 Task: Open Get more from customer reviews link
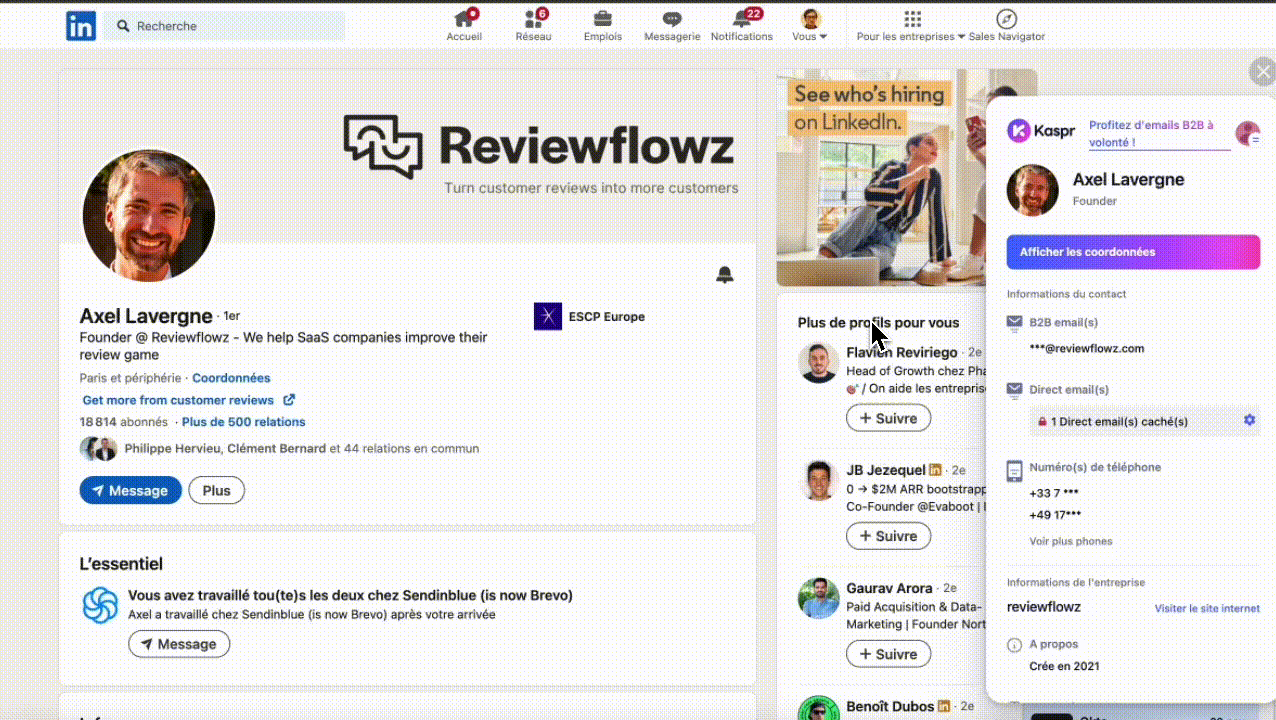coord(188,400)
